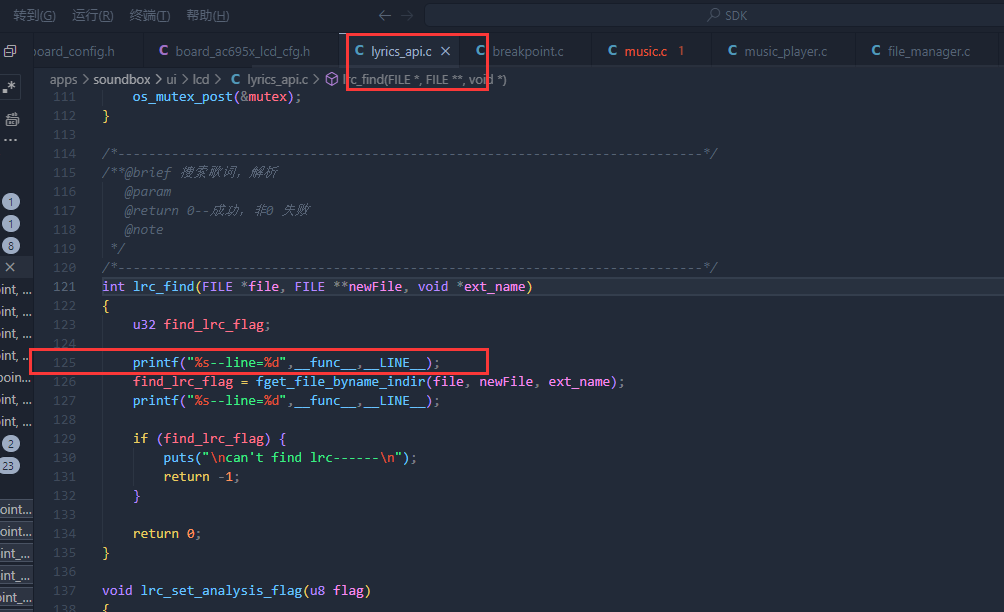Go forward with the right navigation arrow

407,15
